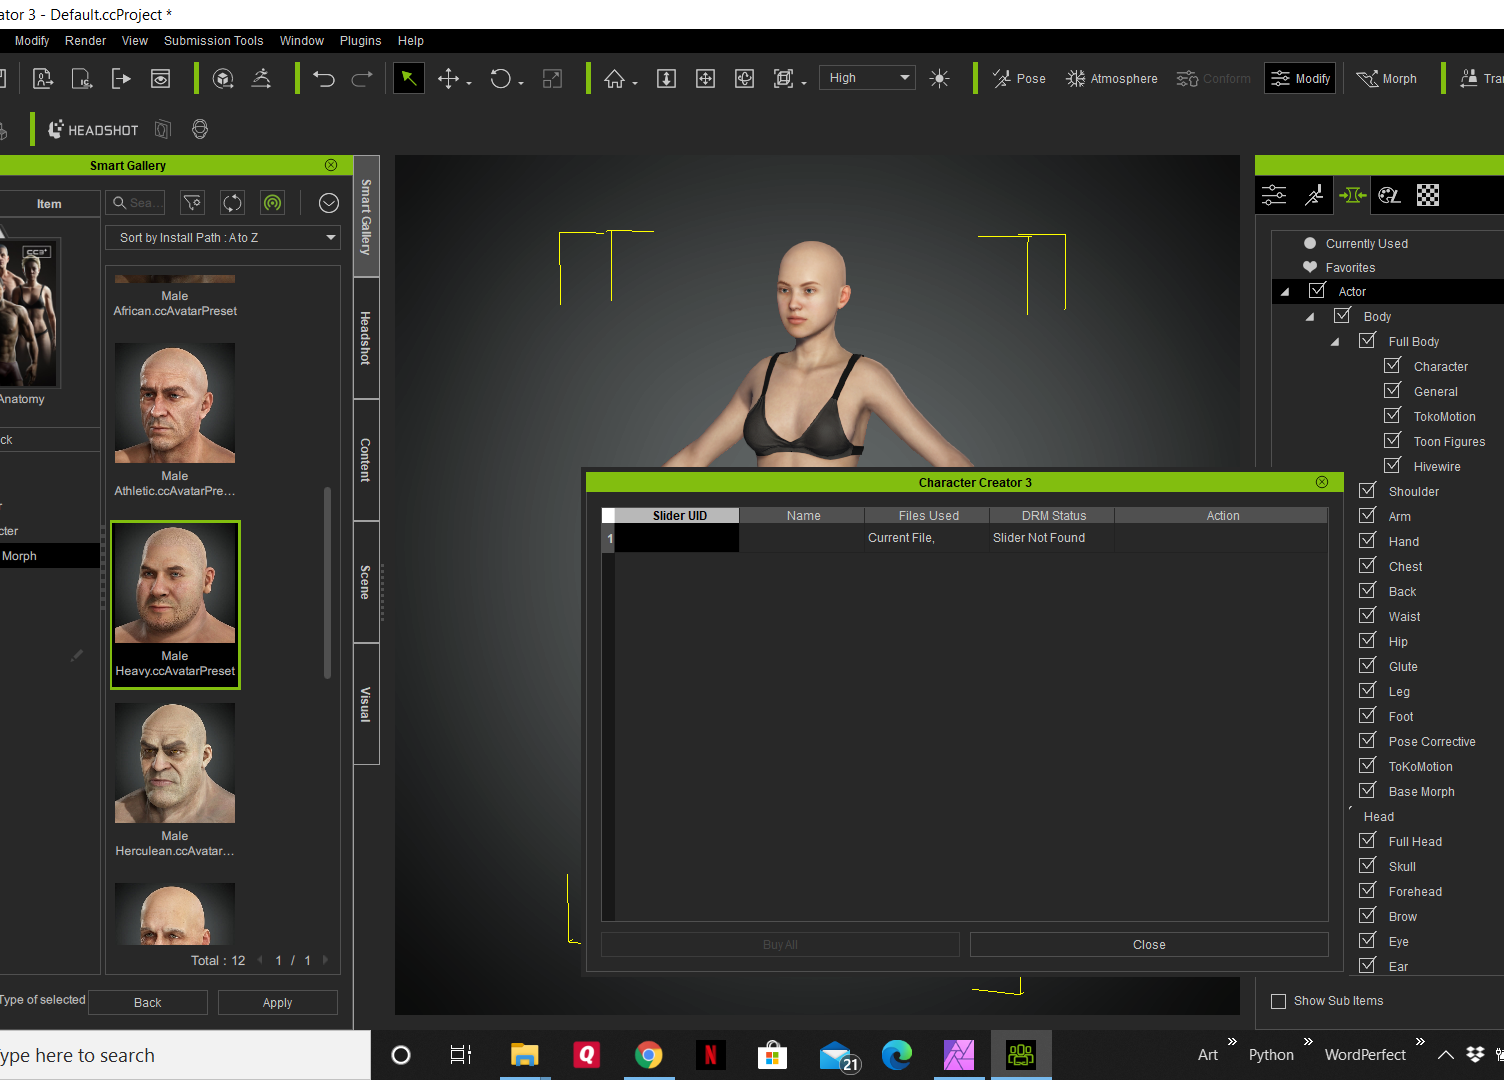Click the Smart Gallery filter icon

pos(192,203)
